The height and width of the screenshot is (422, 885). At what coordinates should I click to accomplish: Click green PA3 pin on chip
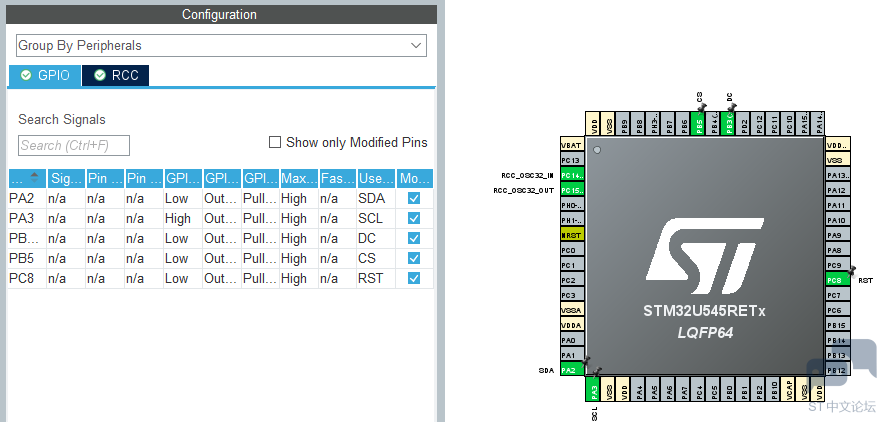(x=594, y=389)
